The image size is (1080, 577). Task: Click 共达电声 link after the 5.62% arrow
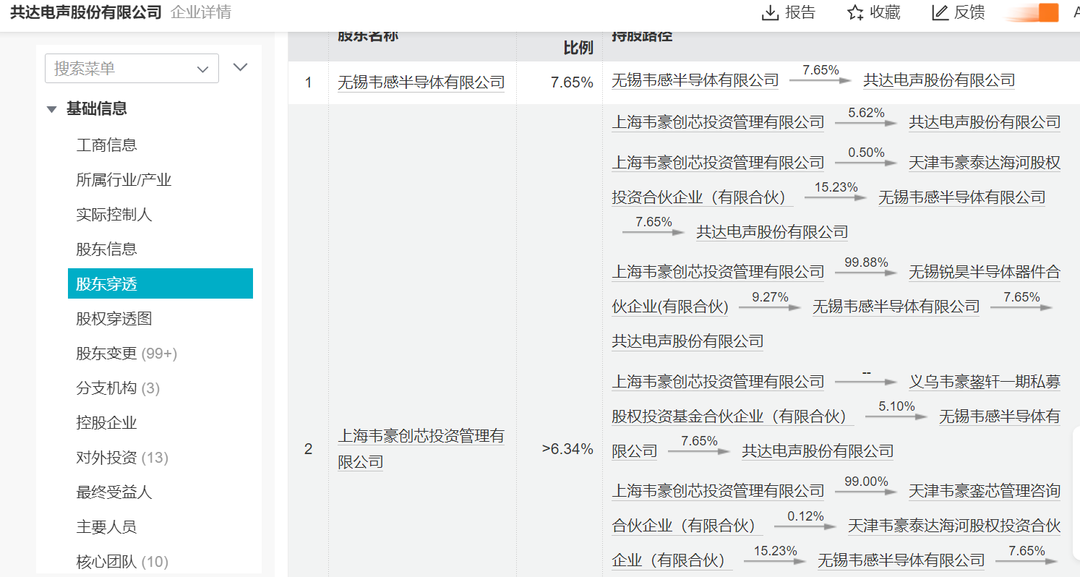pos(984,122)
